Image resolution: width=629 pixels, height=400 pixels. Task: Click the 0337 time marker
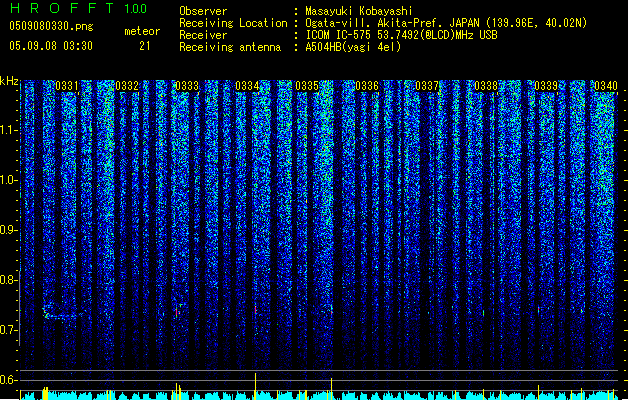click(427, 86)
